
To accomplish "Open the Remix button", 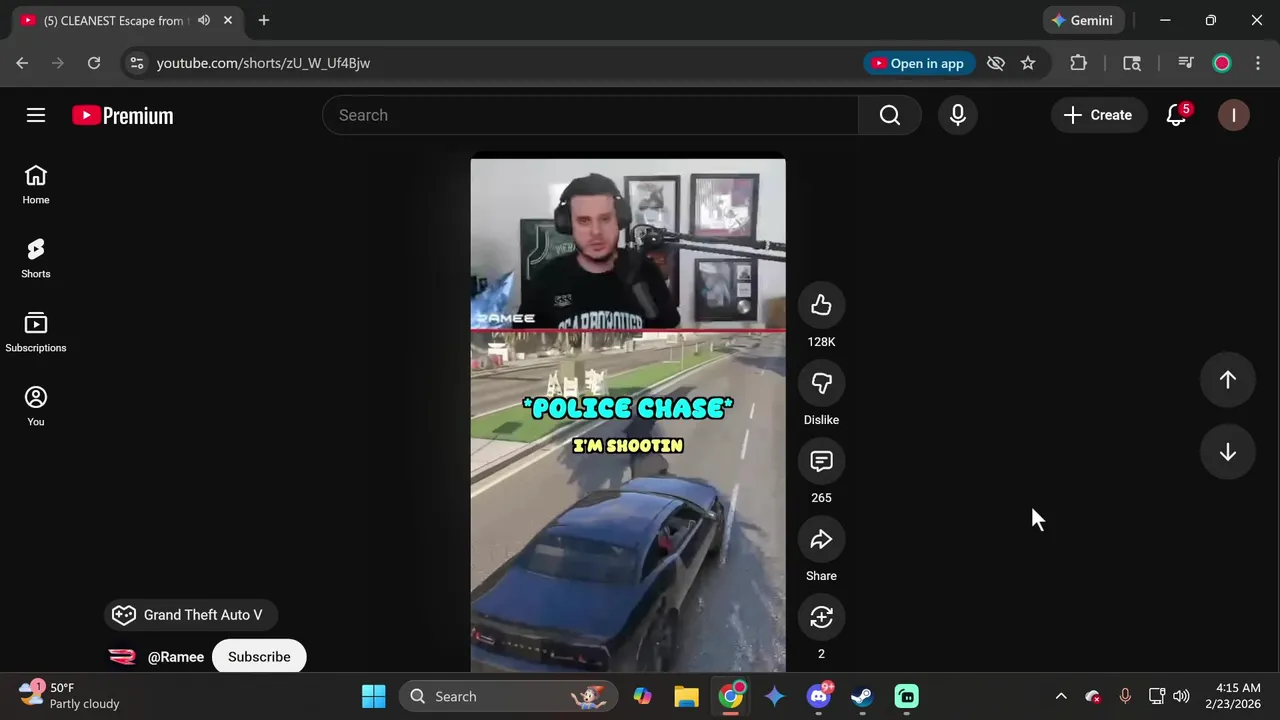I will (x=821, y=618).
